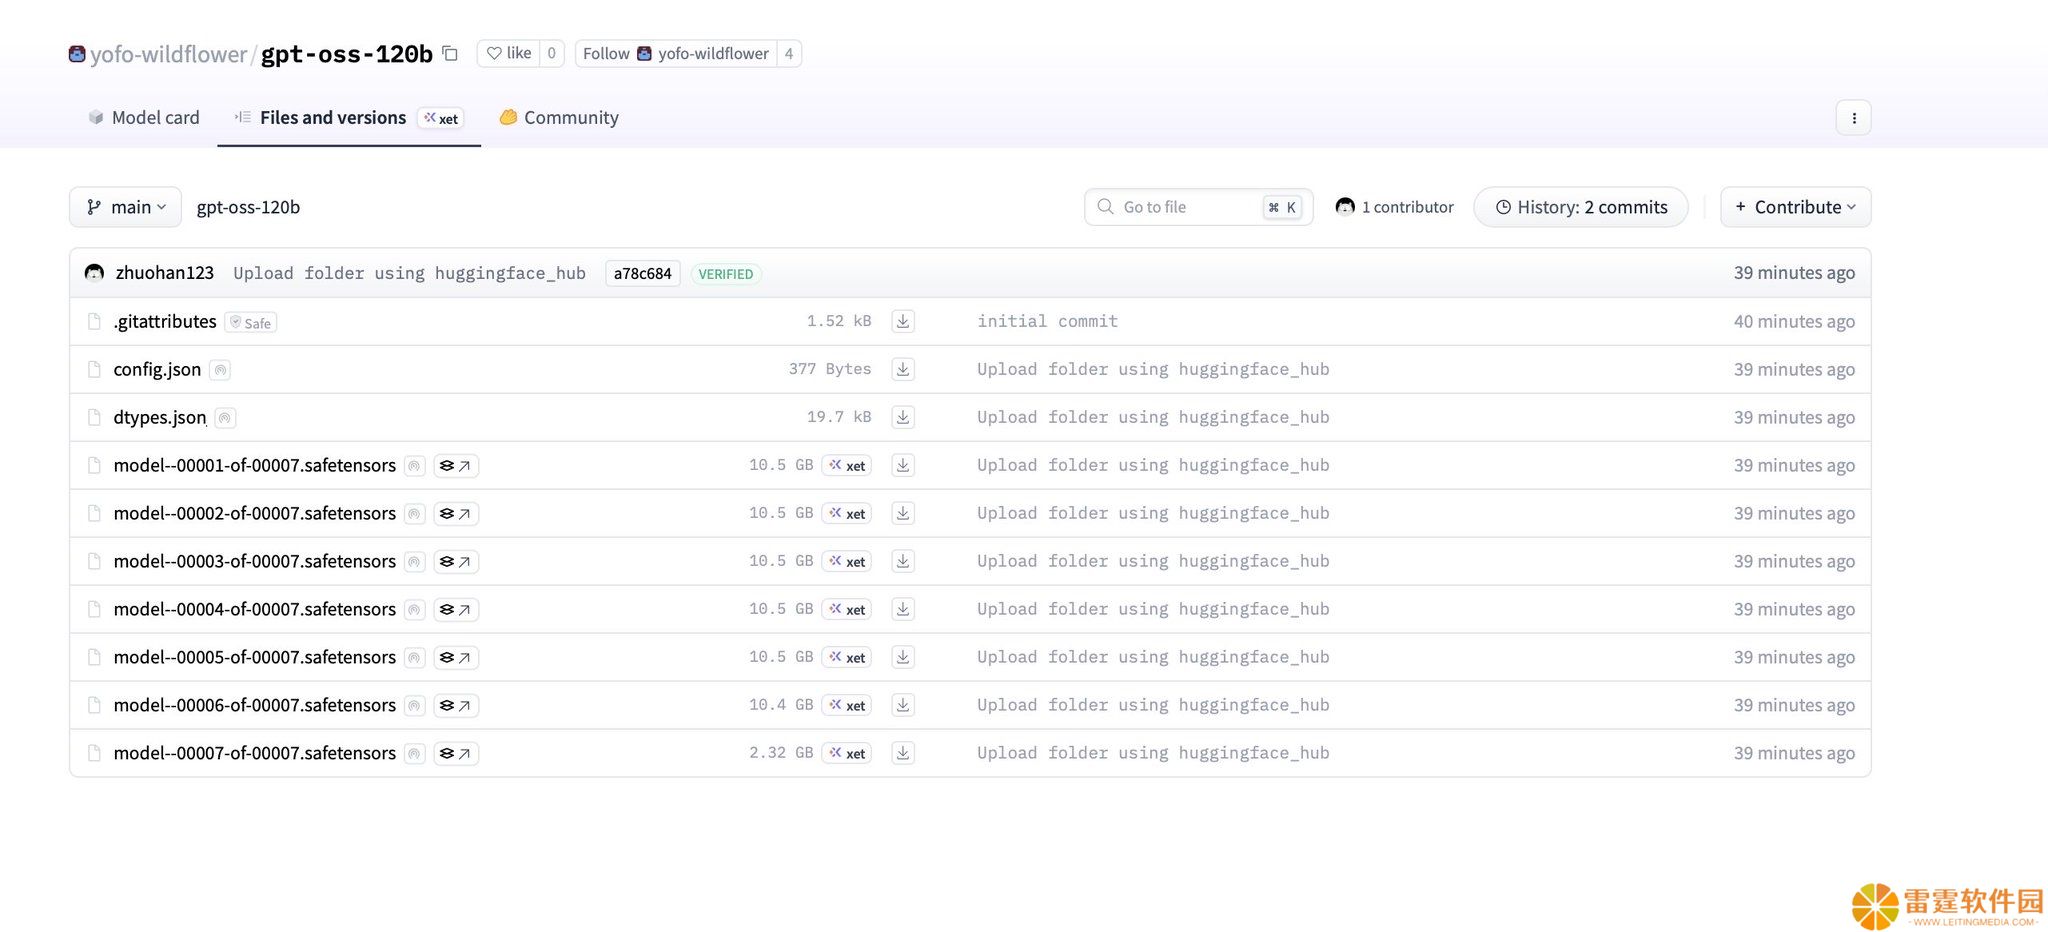
Task: Download dtypes.json file
Action: (x=902, y=417)
